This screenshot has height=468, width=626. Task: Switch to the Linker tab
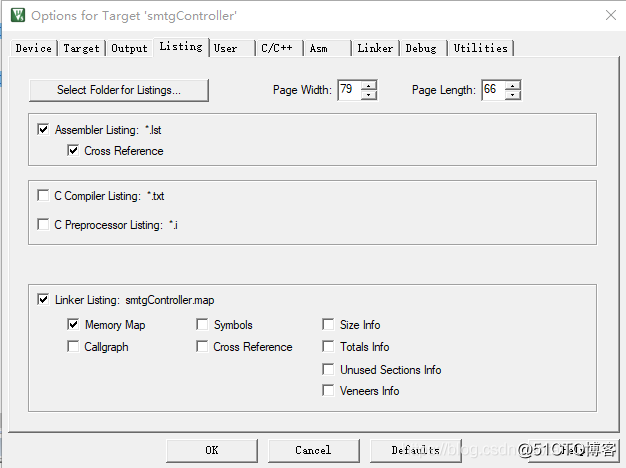click(x=375, y=48)
